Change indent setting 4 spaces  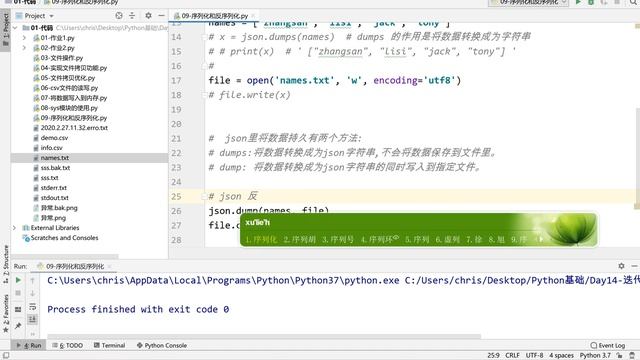click(561, 356)
